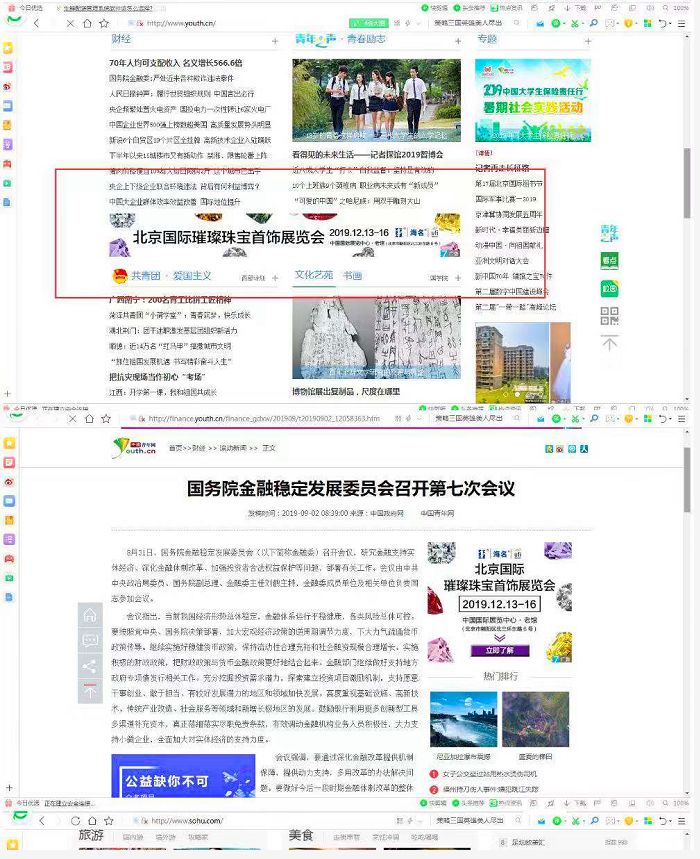Open the hamburger menu in the finance article window
700x859 pixels.
click(x=681, y=419)
